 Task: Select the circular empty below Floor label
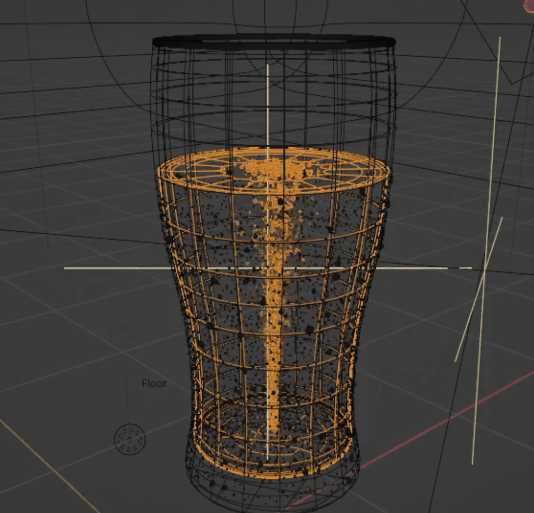pos(130,439)
